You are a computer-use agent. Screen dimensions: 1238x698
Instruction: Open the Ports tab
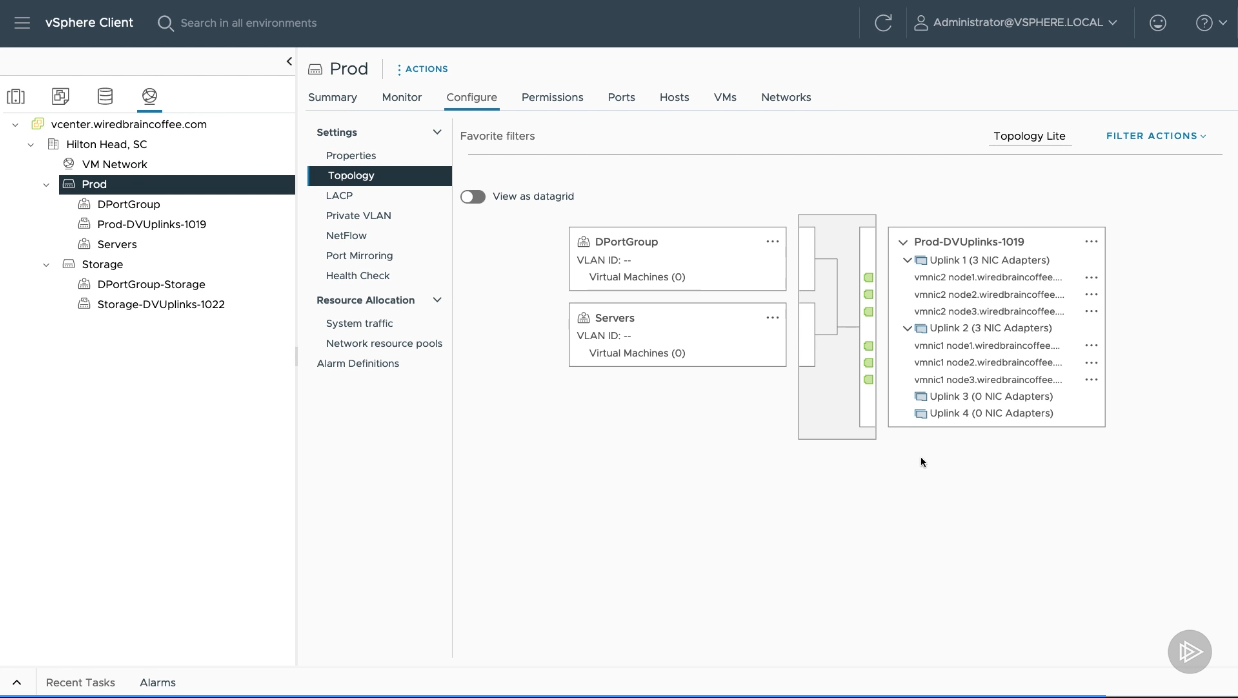point(621,97)
